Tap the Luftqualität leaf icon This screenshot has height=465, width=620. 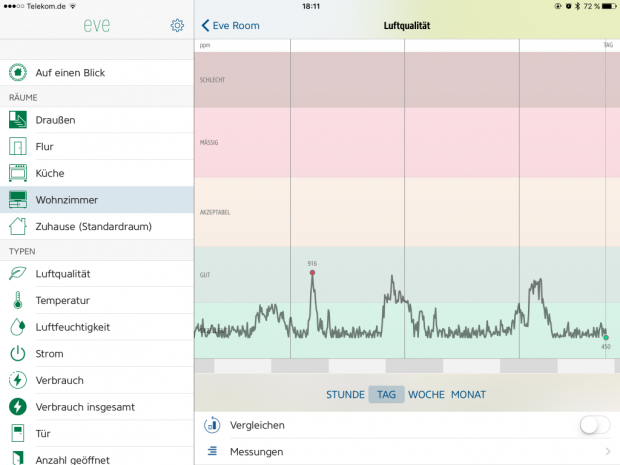tap(18, 273)
